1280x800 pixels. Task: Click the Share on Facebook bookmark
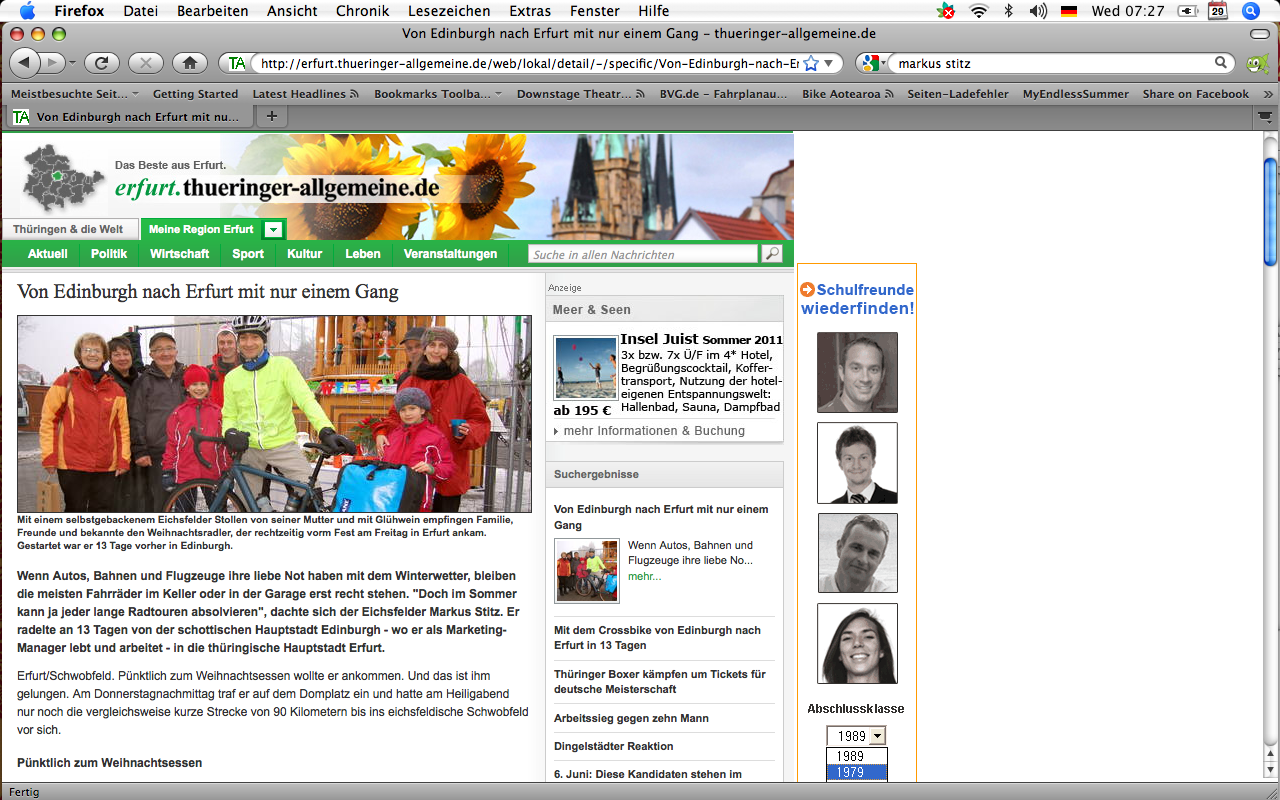(x=1196, y=94)
